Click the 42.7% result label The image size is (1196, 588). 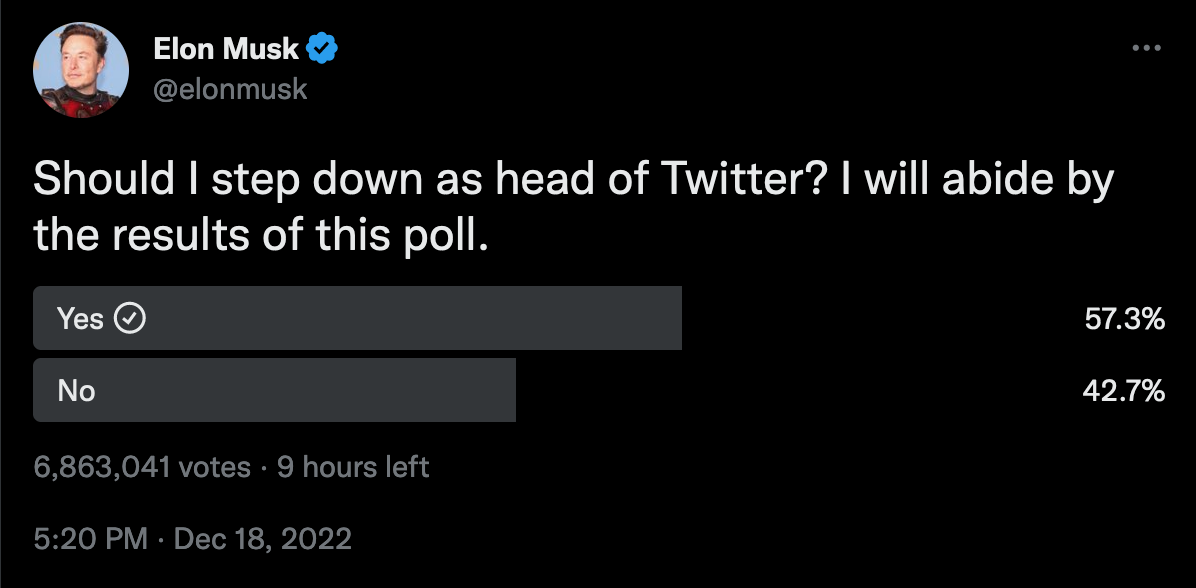point(1124,391)
